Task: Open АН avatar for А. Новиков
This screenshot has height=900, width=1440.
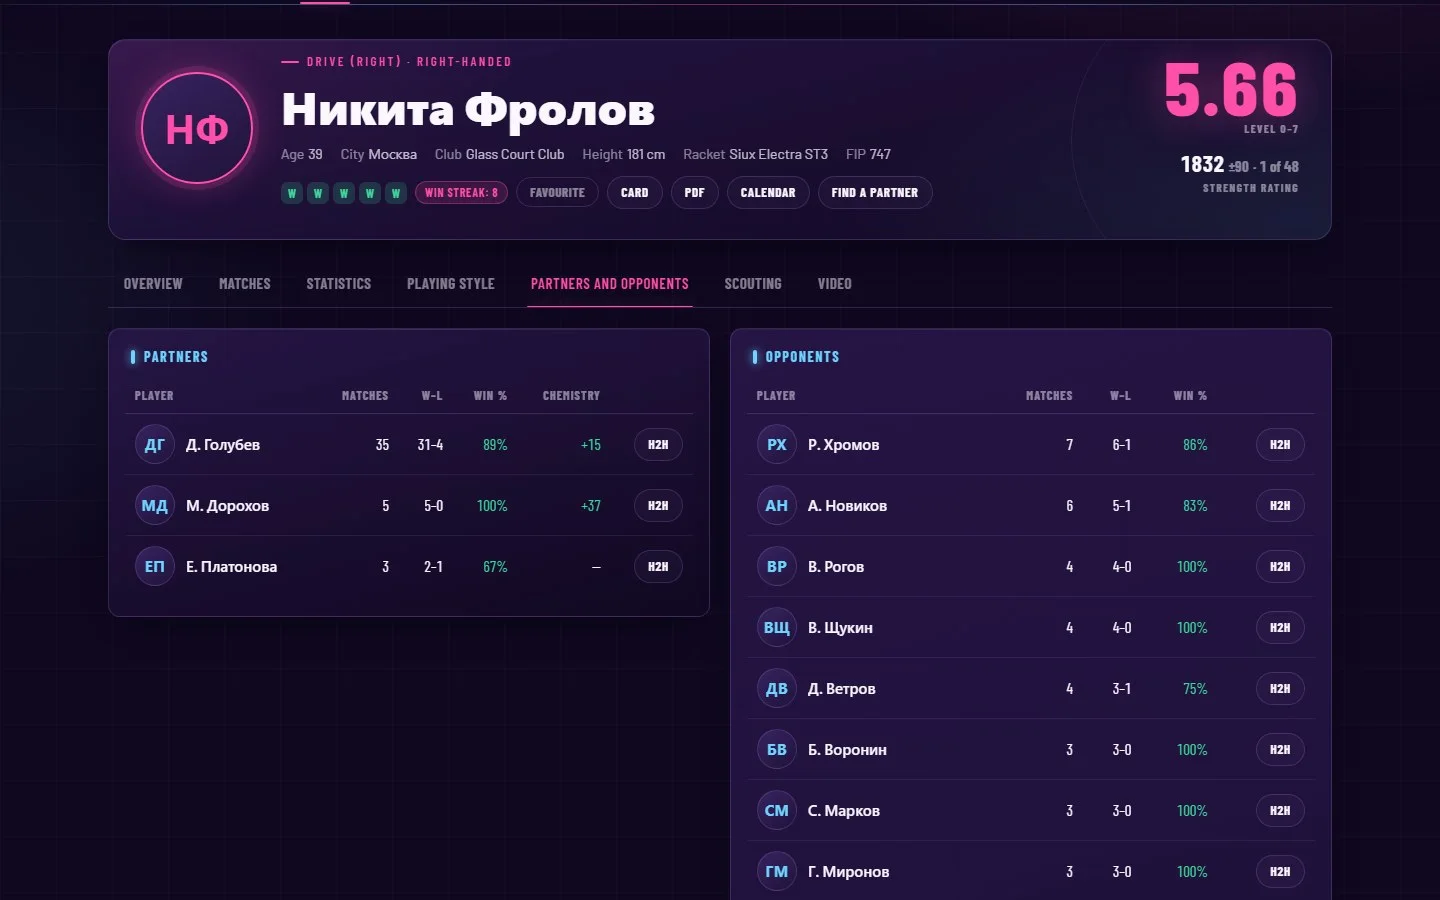Action: point(777,506)
